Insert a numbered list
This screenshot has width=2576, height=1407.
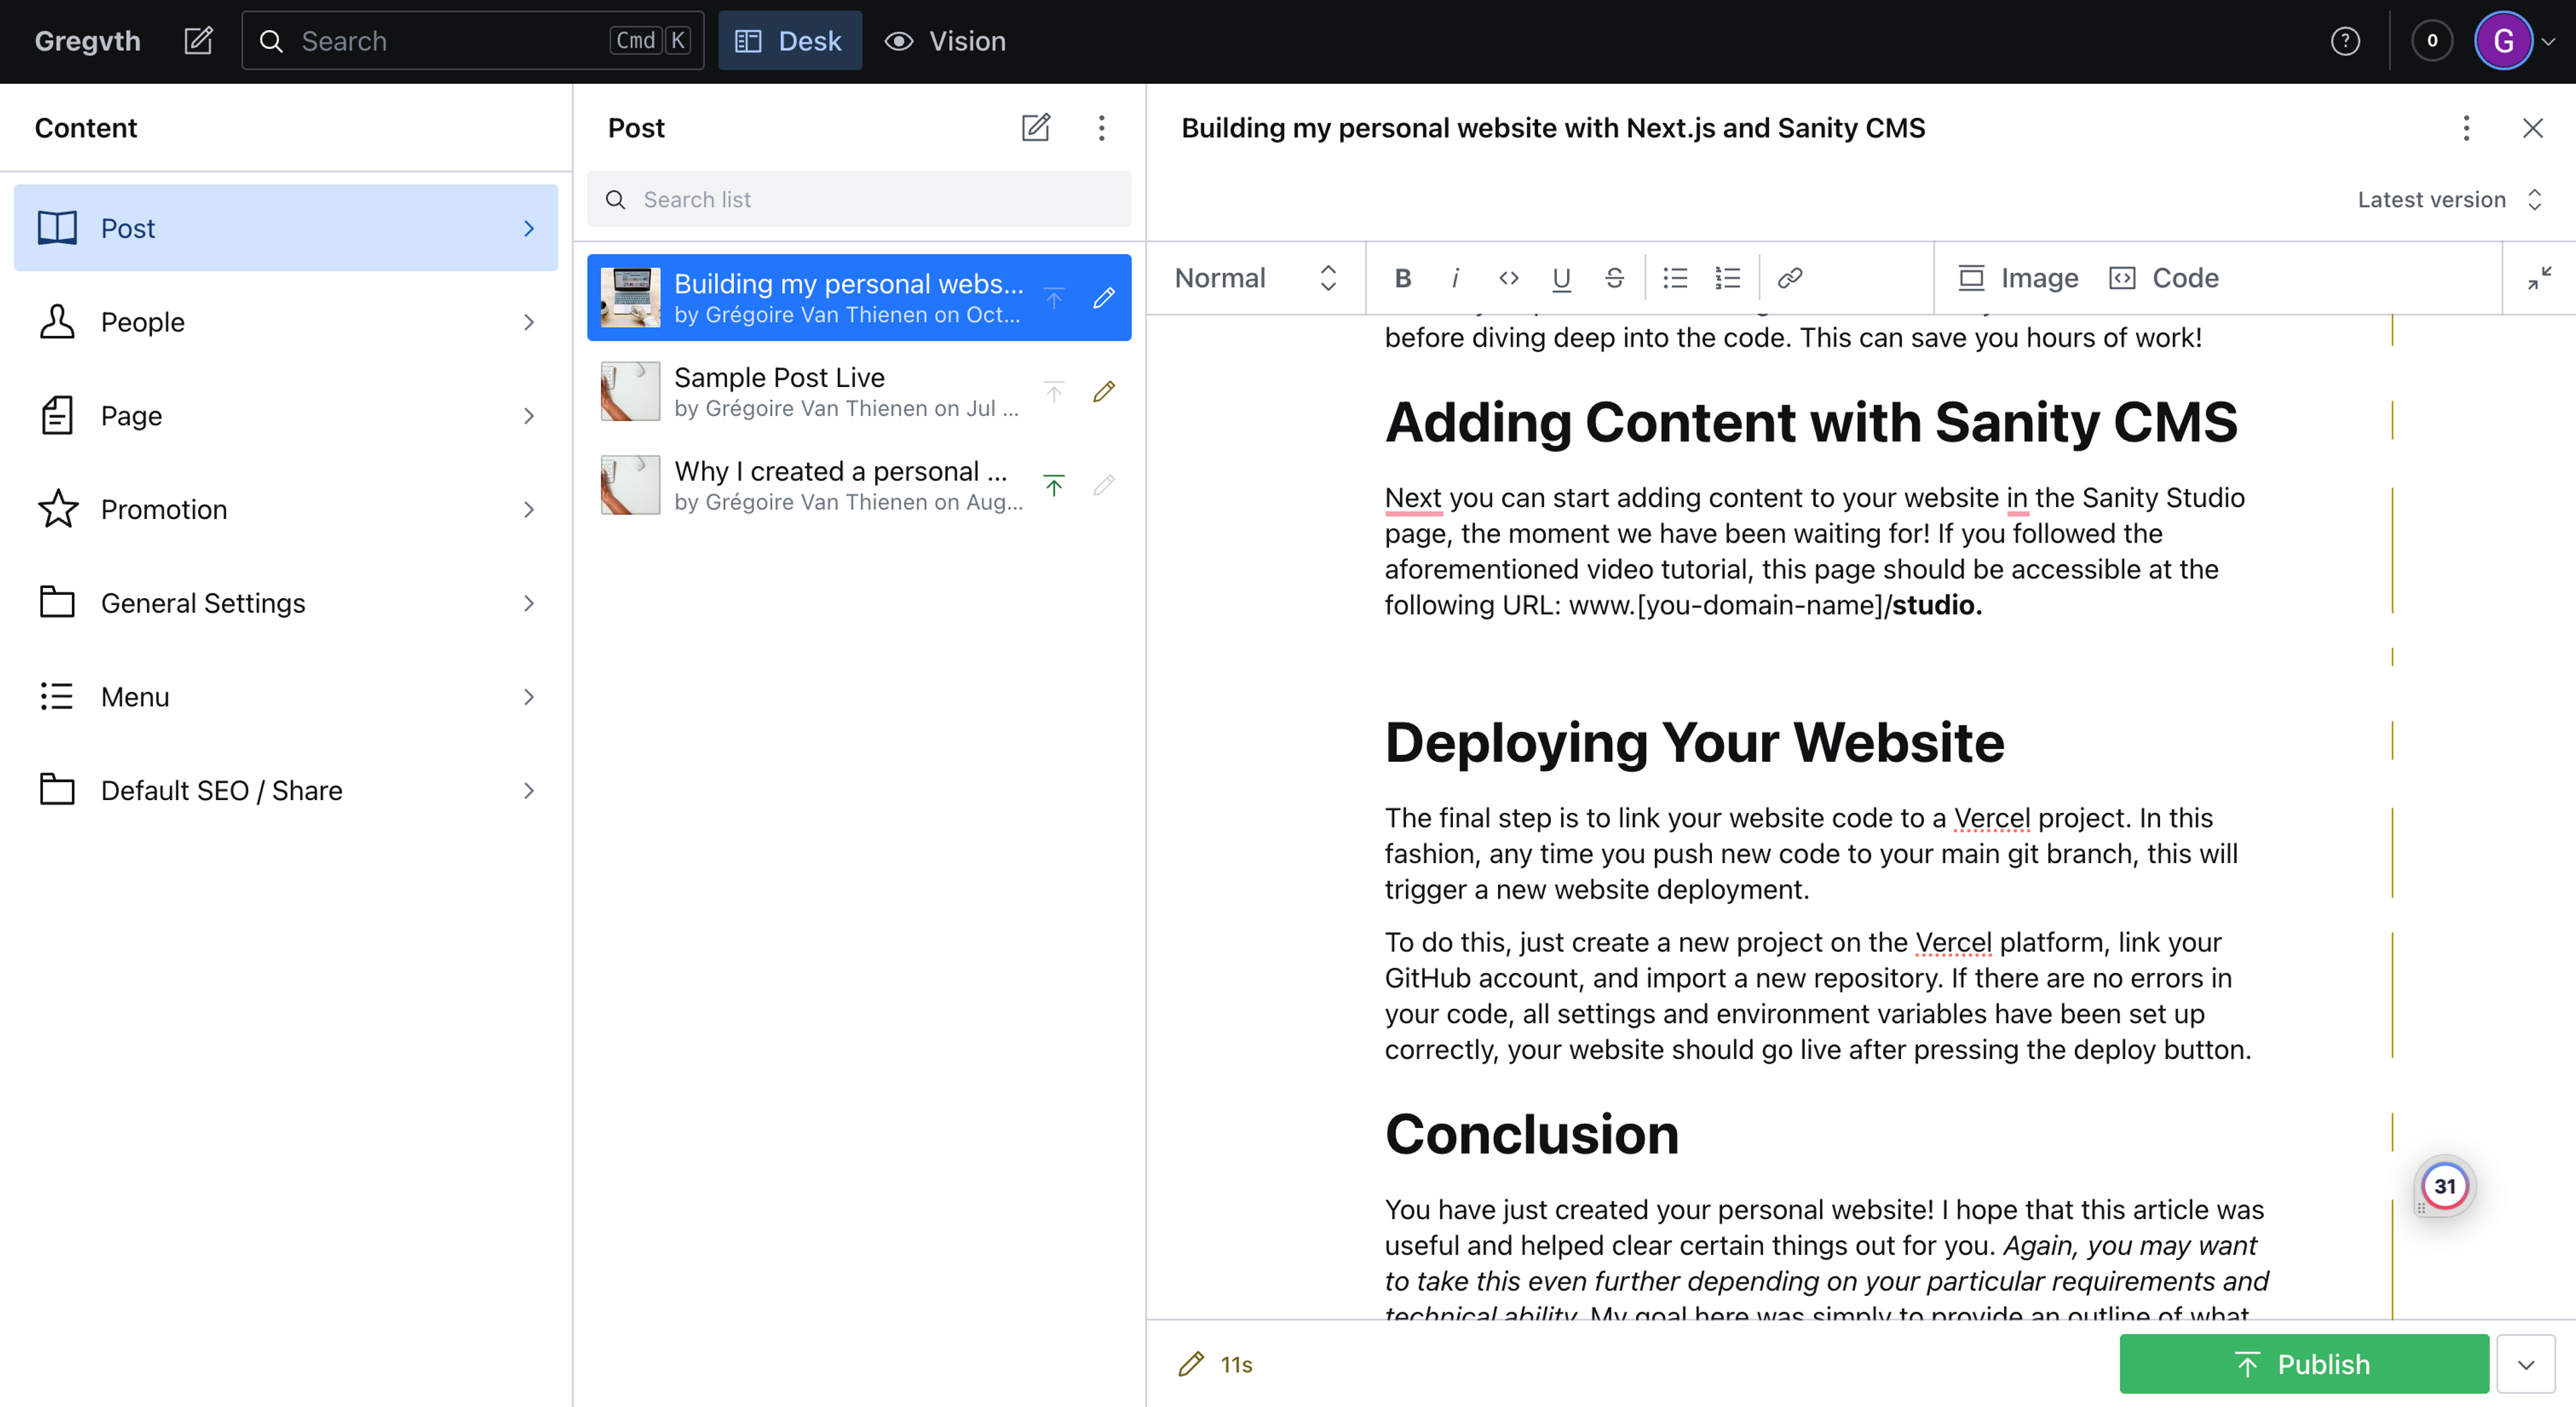point(1728,278)
